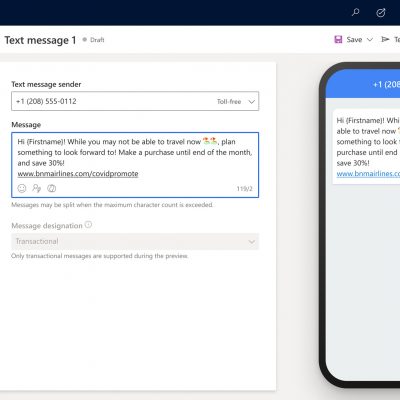Image resolution: width=400 pixels, height=400 pixels.
Task: Click the 'Messages may be split' note
Action: (x=112, y=205)
